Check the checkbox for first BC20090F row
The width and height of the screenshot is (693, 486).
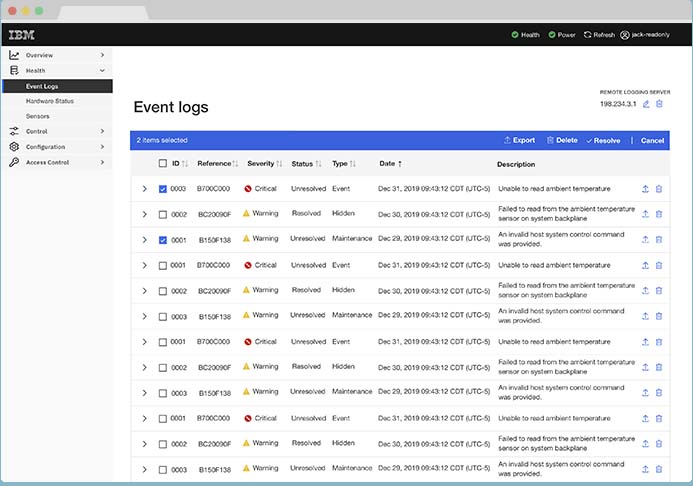pos(163,214)
